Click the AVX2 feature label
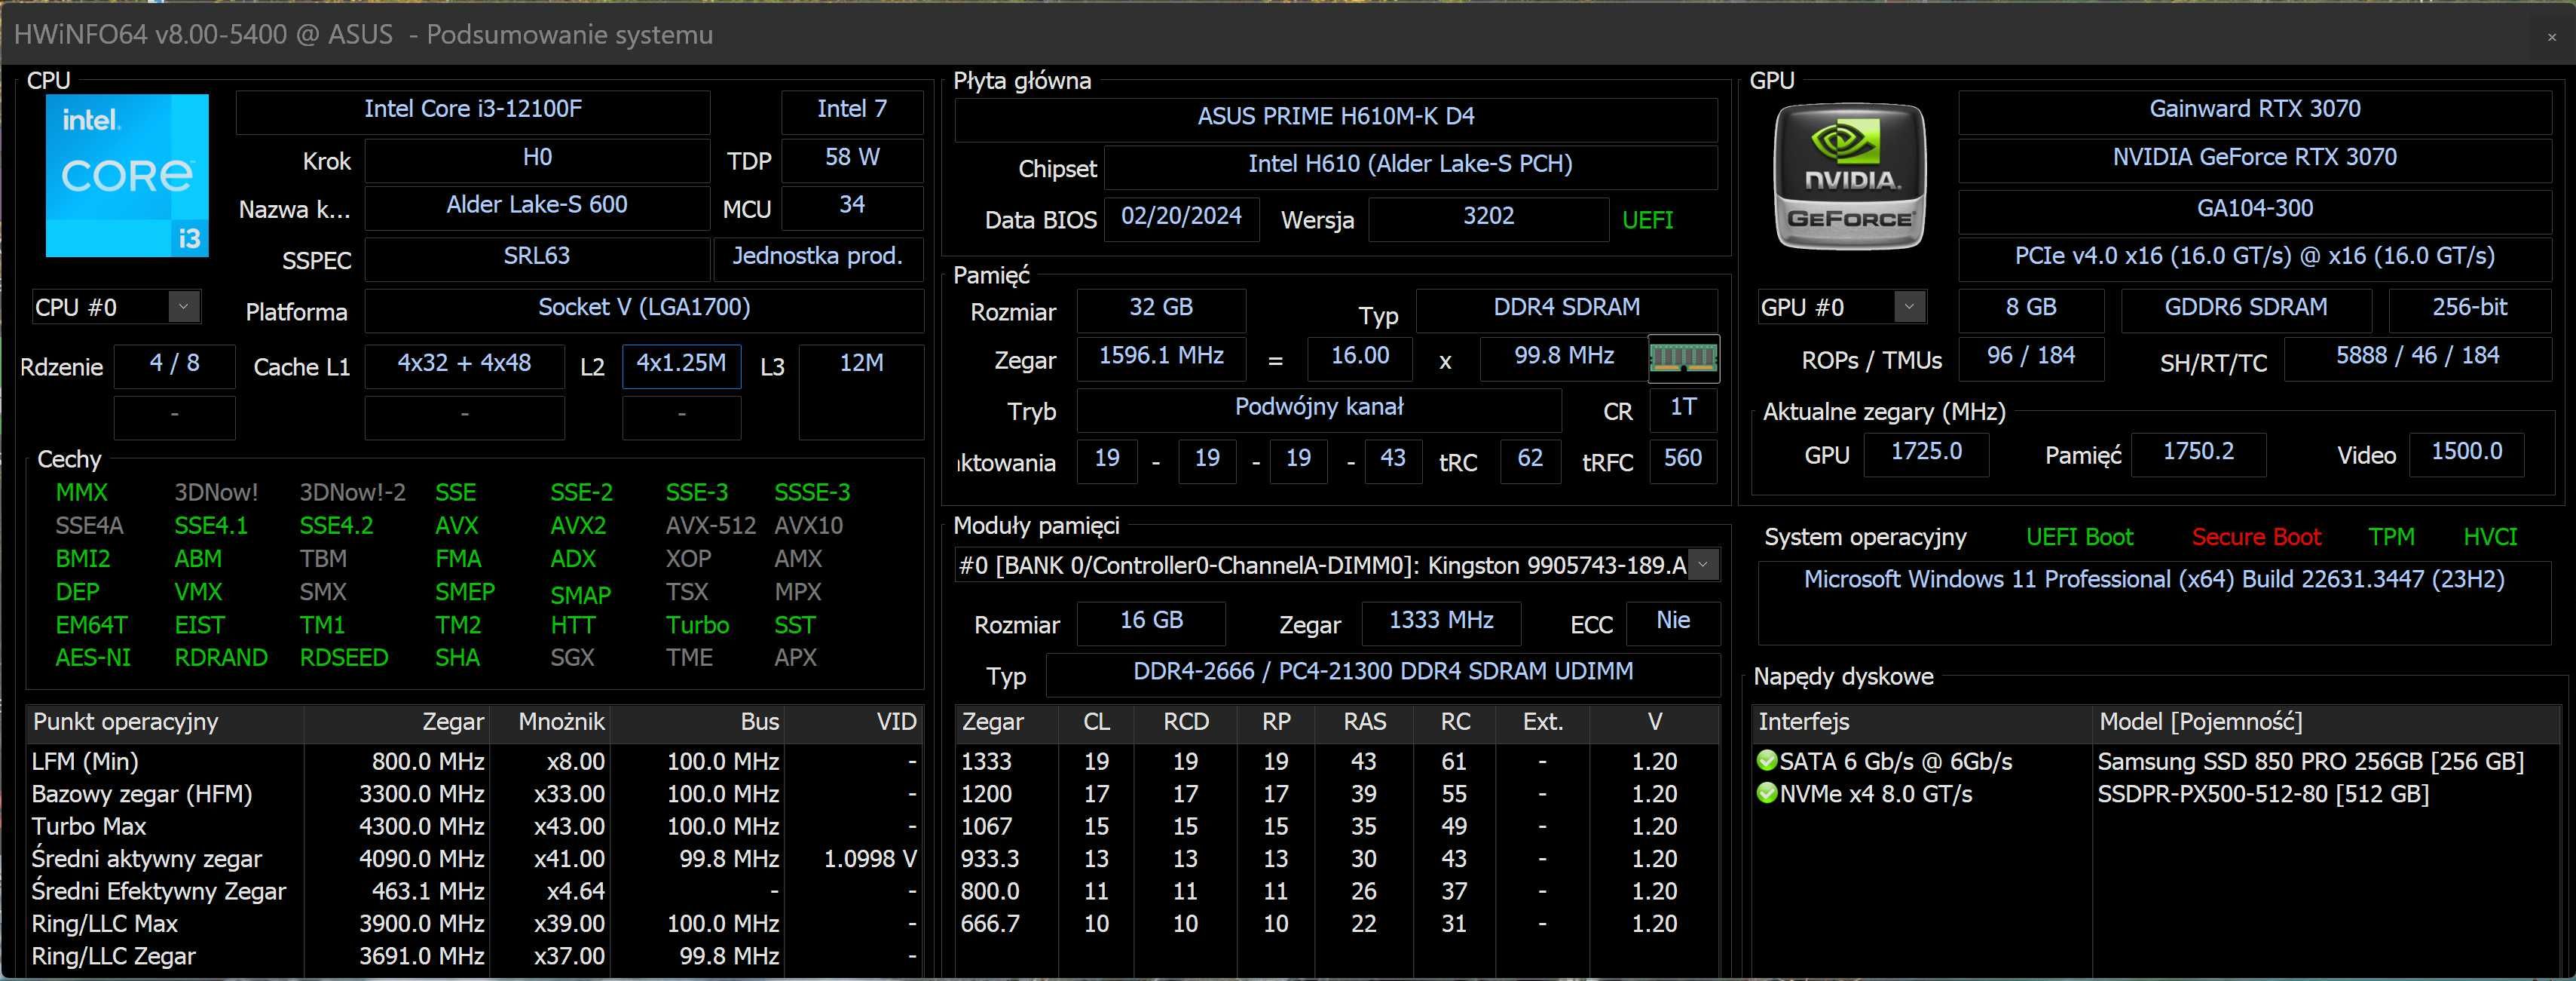This screenshot has height=981, width=2576. [578, 526]
